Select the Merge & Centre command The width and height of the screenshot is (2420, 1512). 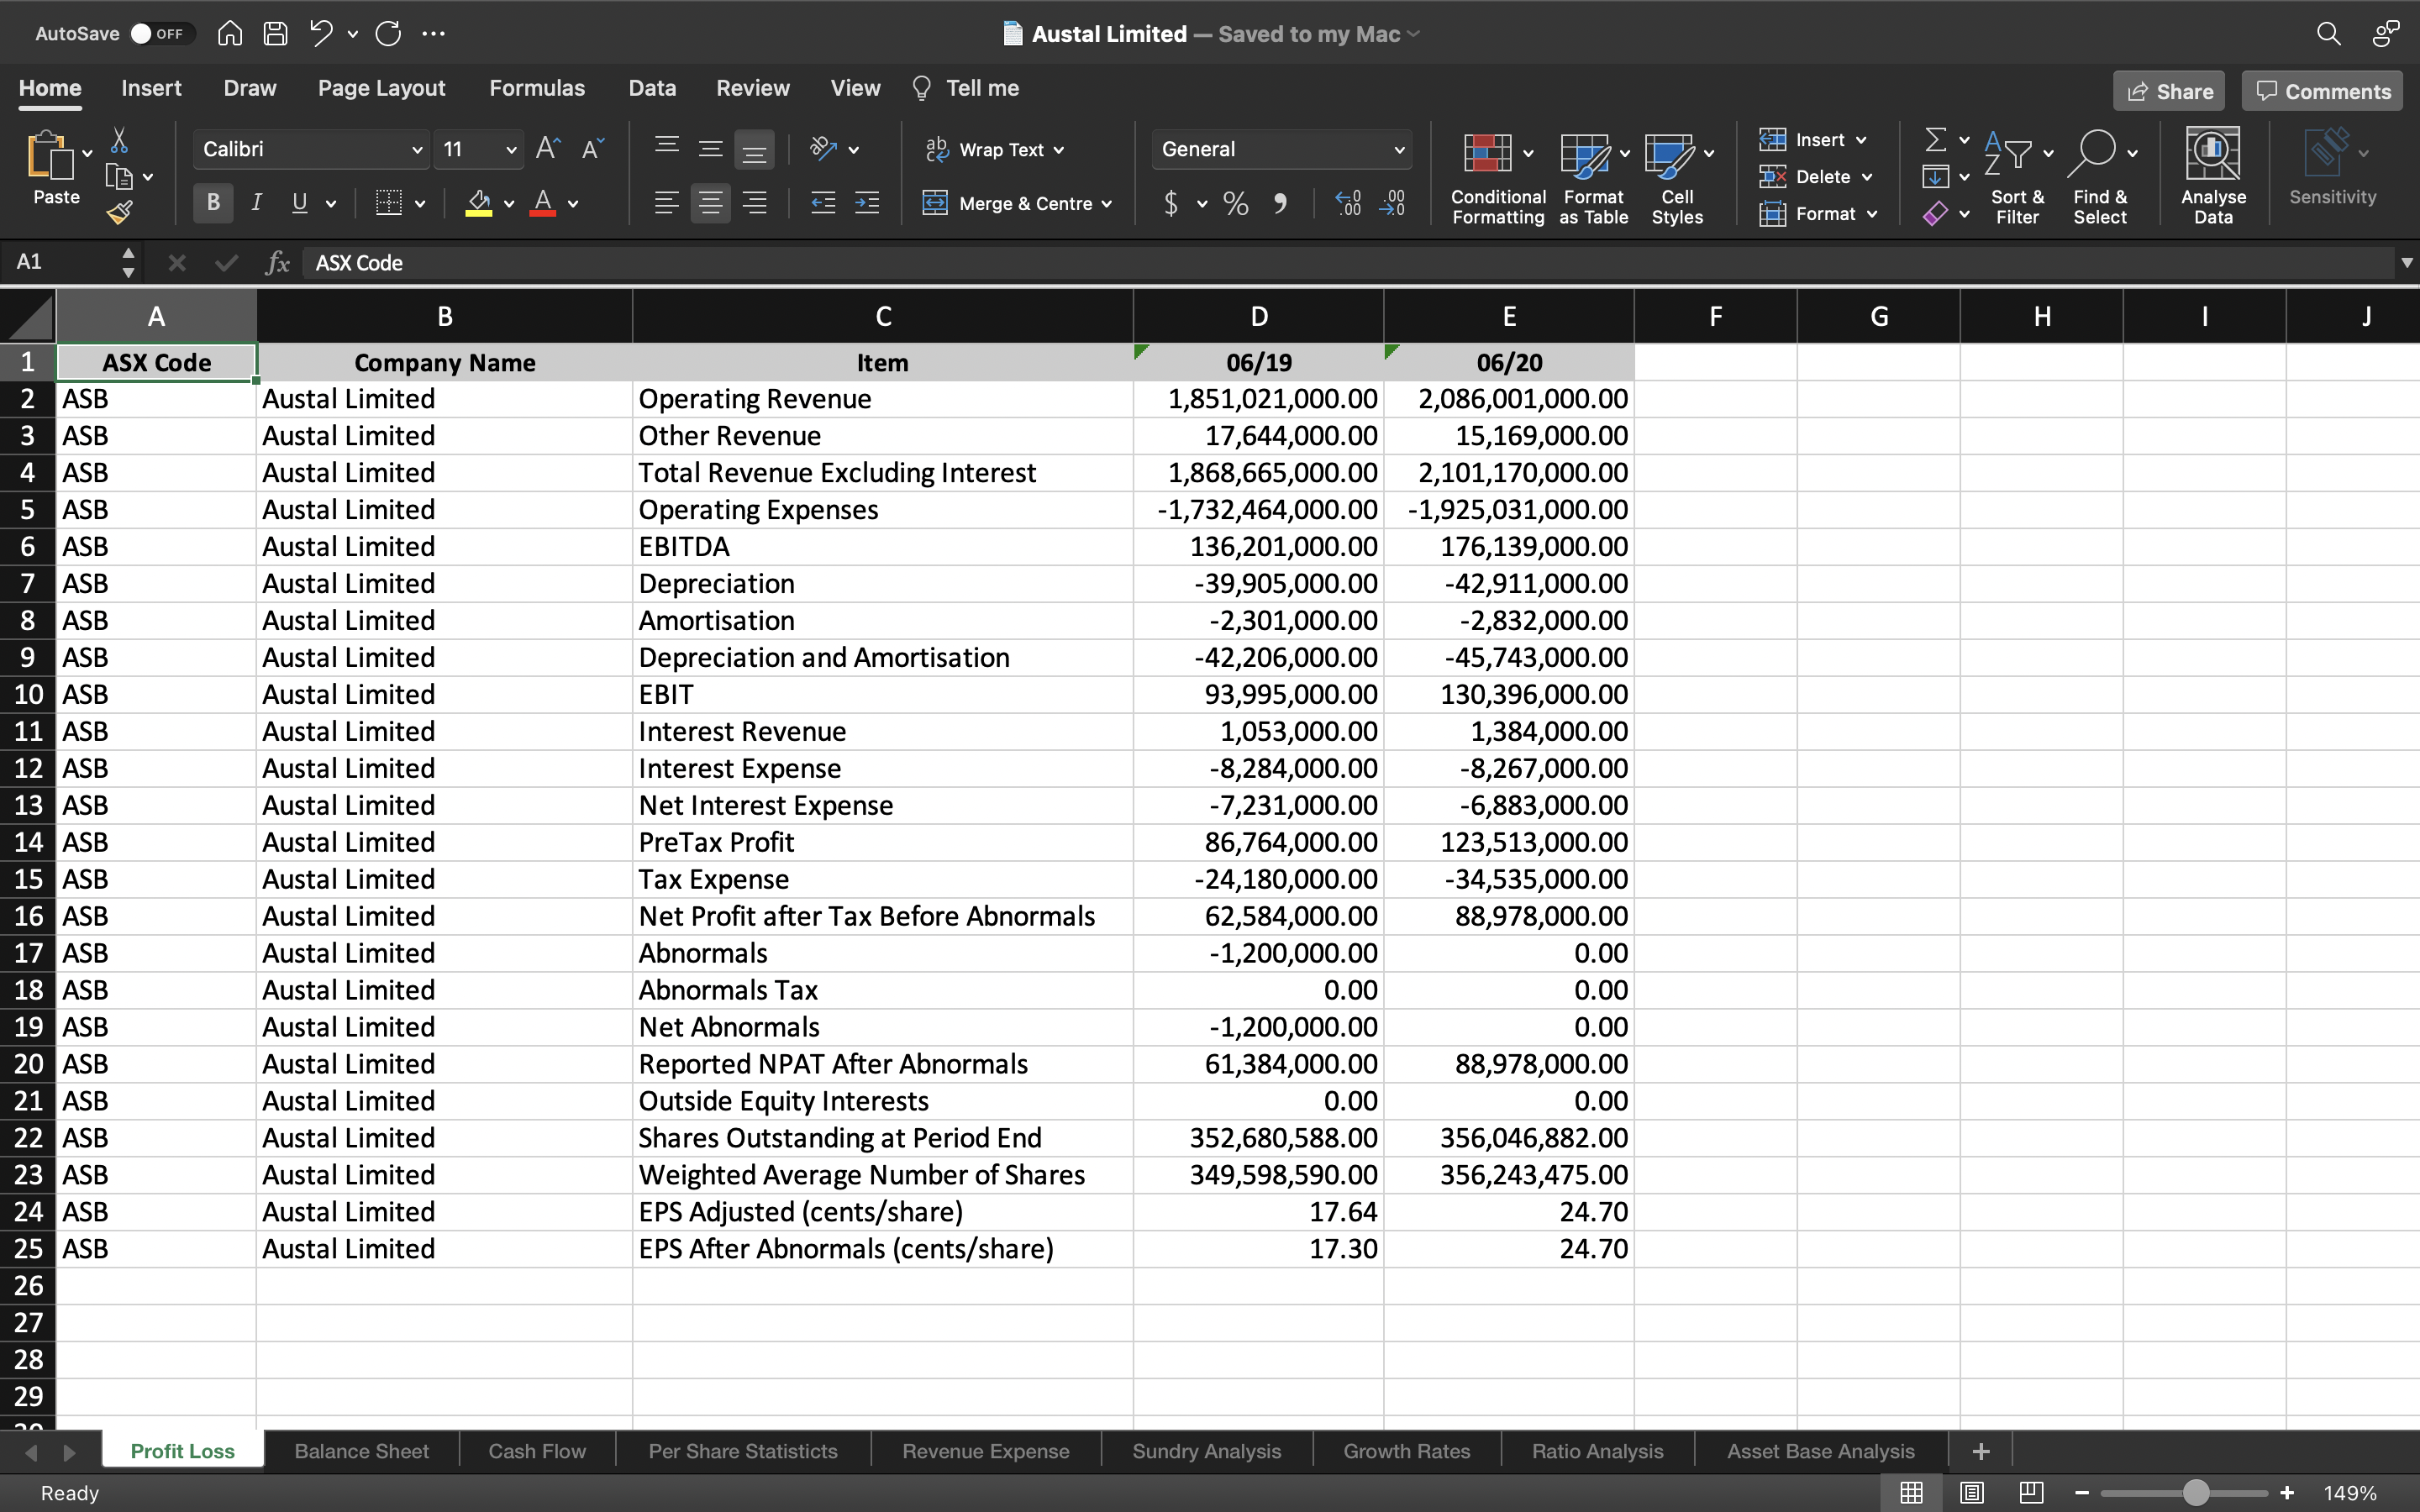(1018, 203)
